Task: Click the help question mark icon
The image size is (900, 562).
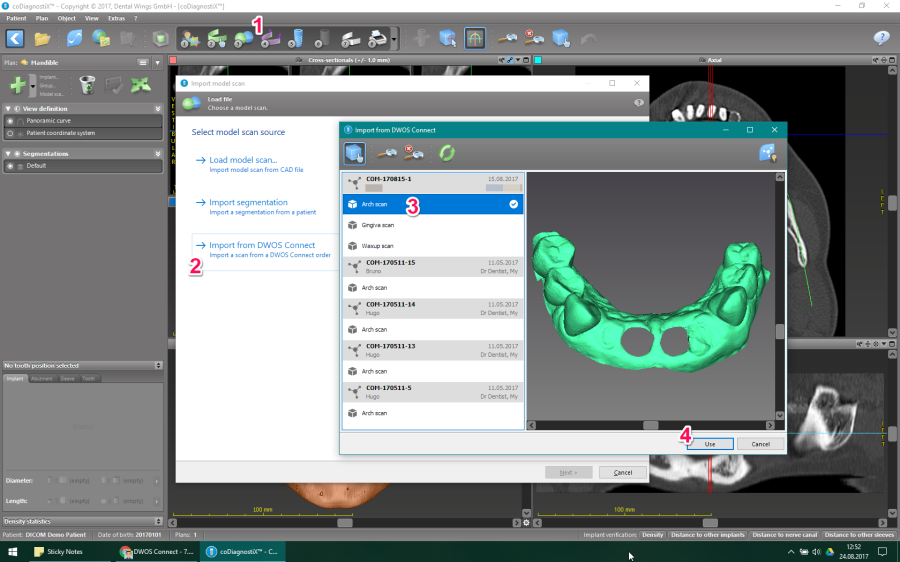Action: point(881,39)
